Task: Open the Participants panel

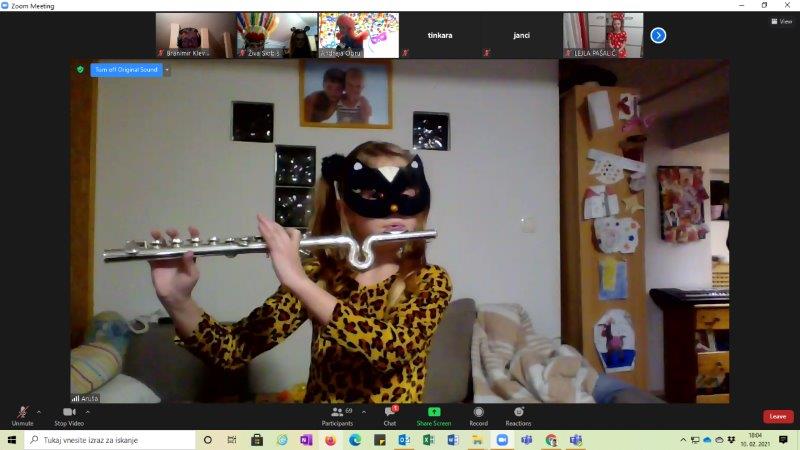Action: click(x=337, y=416)
